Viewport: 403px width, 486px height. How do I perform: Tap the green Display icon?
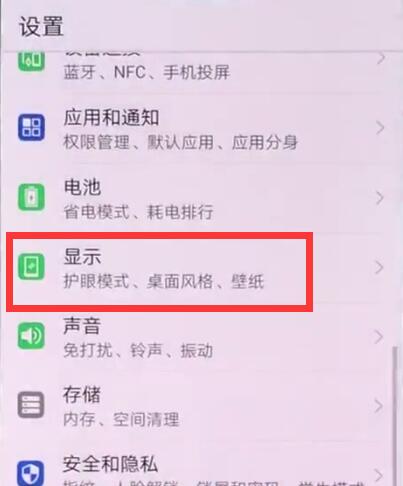[31, 267]
